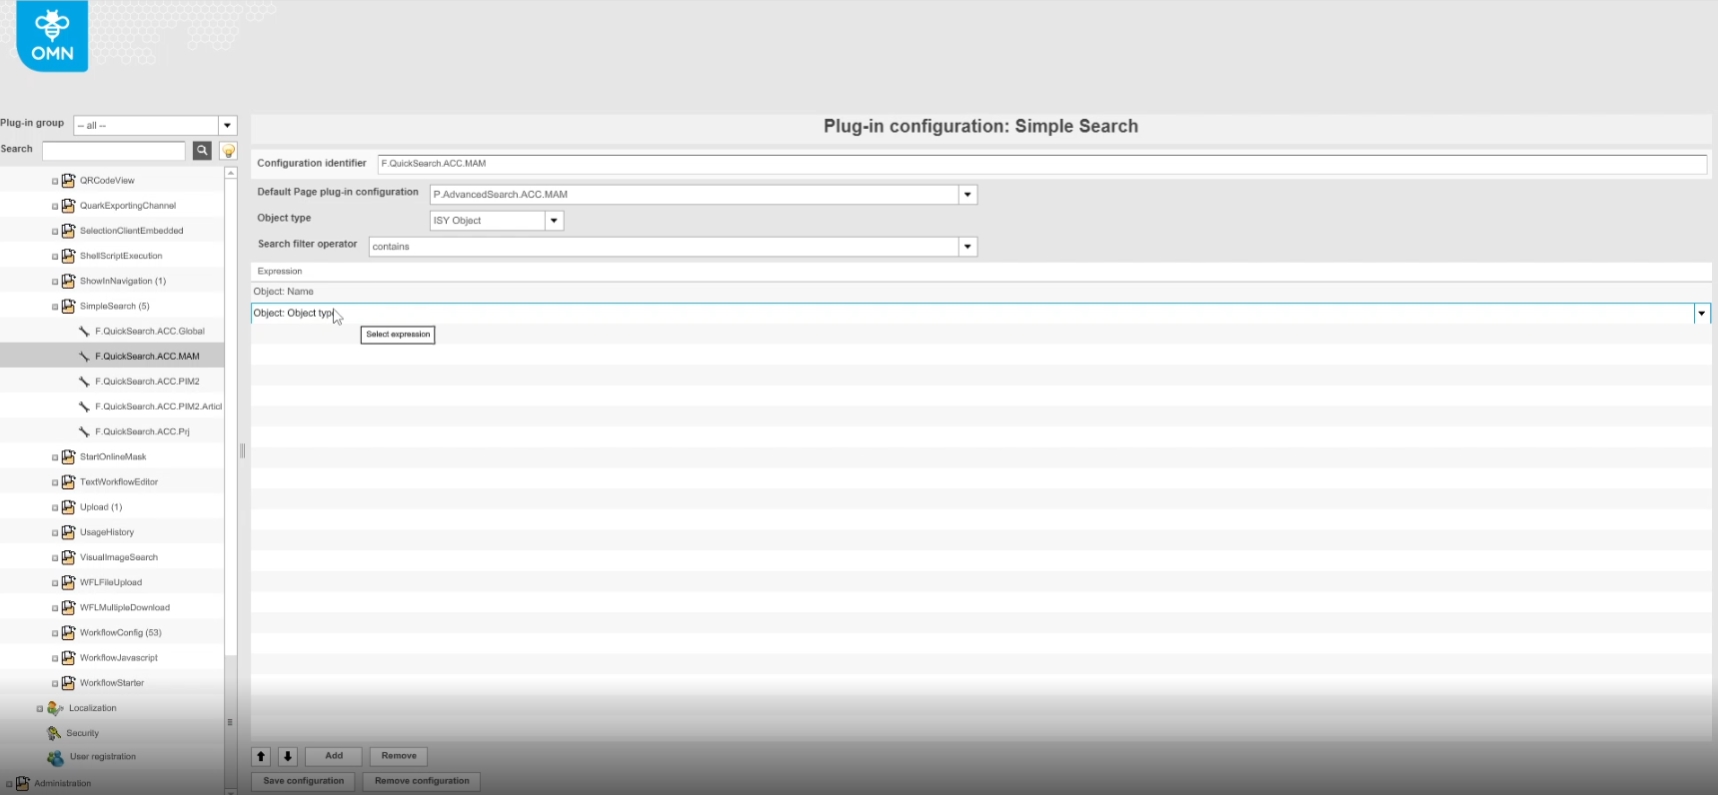Select the WorkflowStarter tree item label
Screen dimensions: 1718x795
coord(112,683)
